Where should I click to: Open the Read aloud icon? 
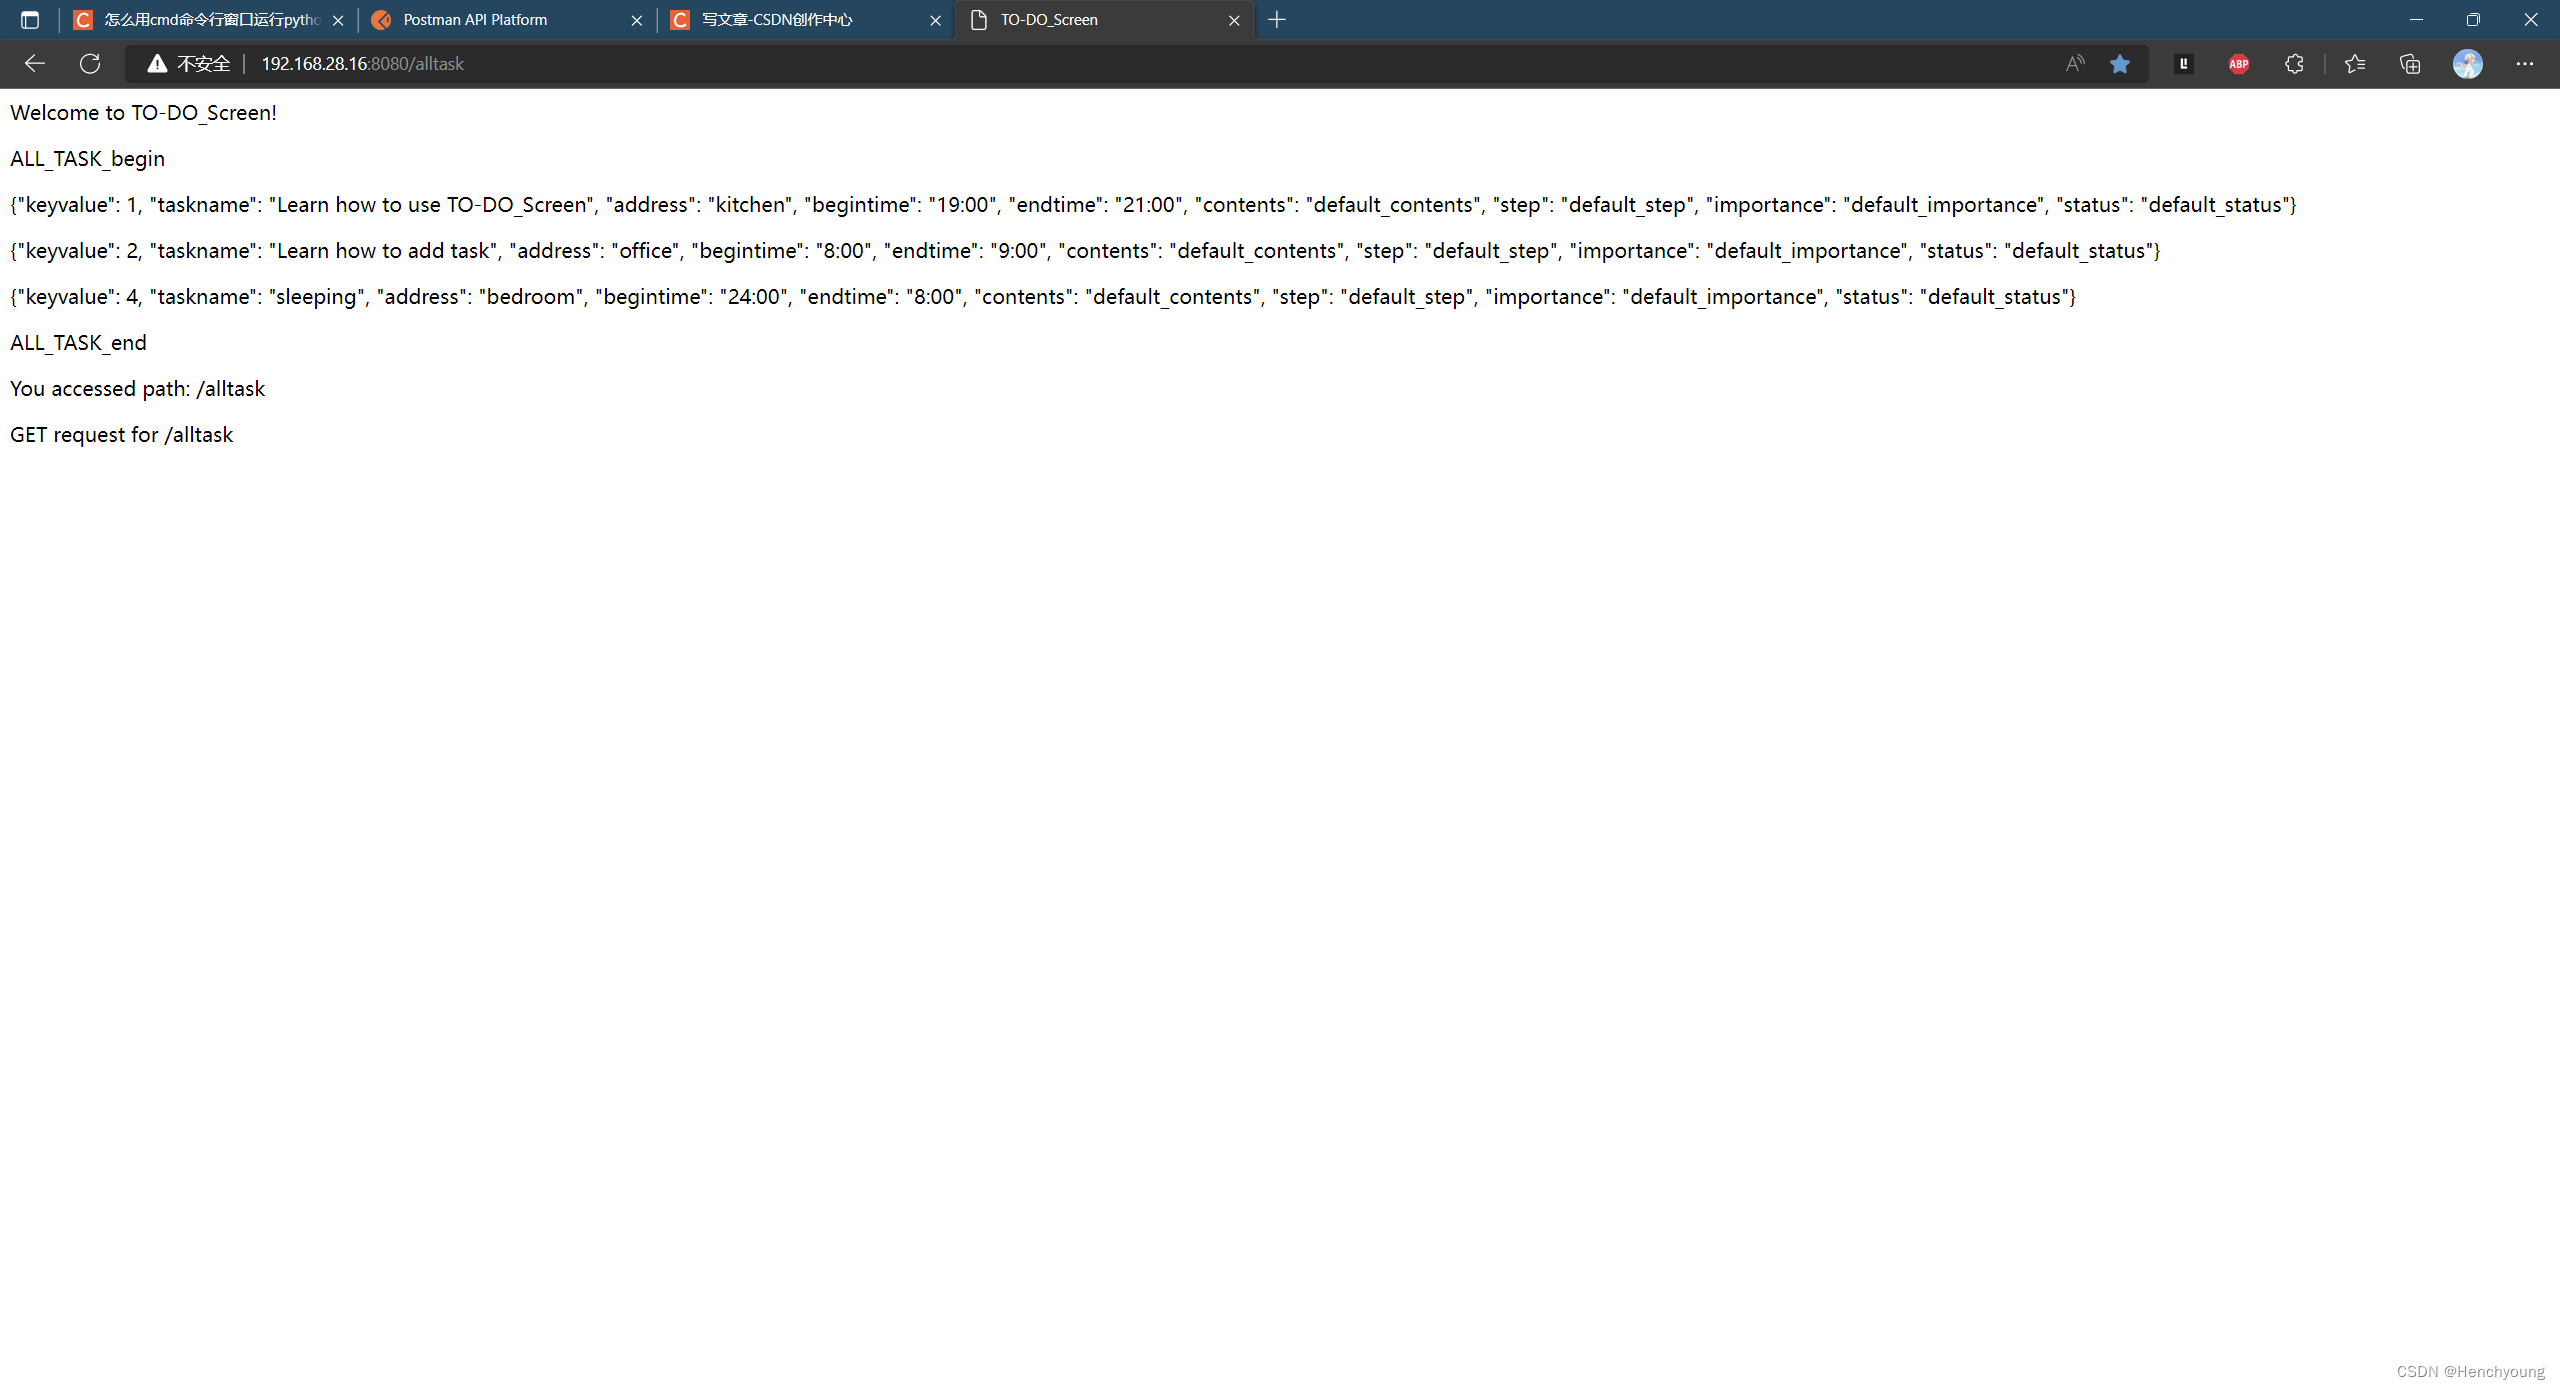2075,64
